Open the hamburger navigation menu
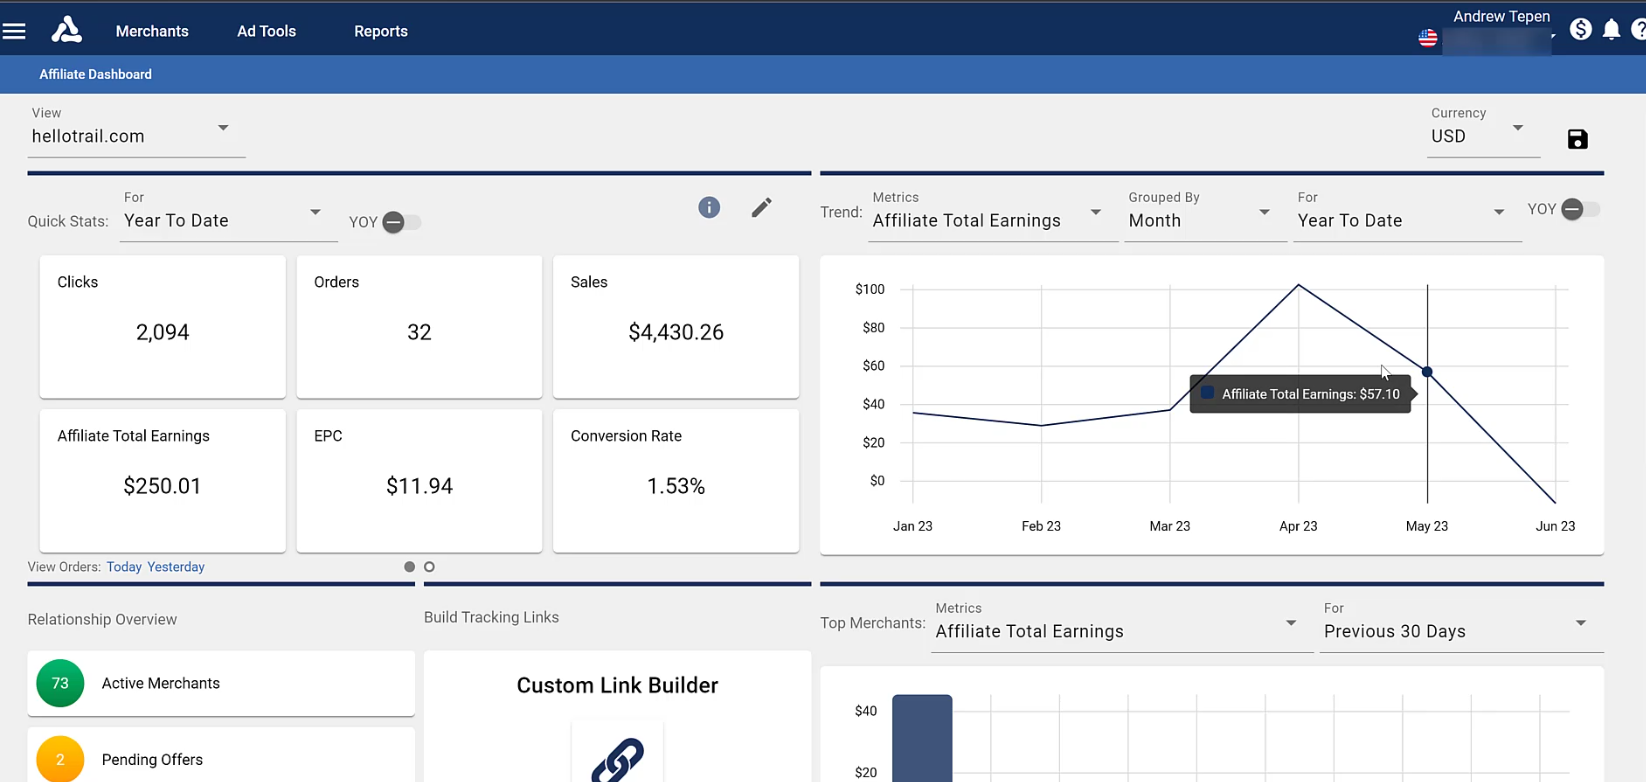1646x782 pixels. (x=14, y=31)
